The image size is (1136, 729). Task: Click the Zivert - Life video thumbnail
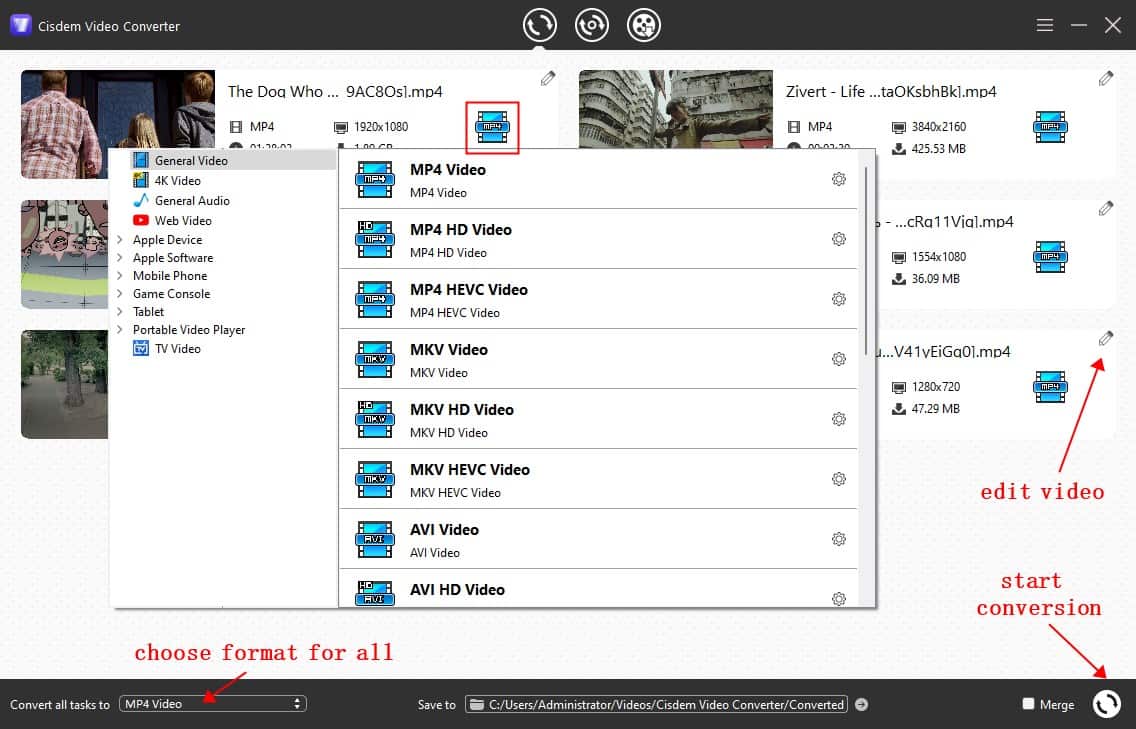click(x=676, y=109)
